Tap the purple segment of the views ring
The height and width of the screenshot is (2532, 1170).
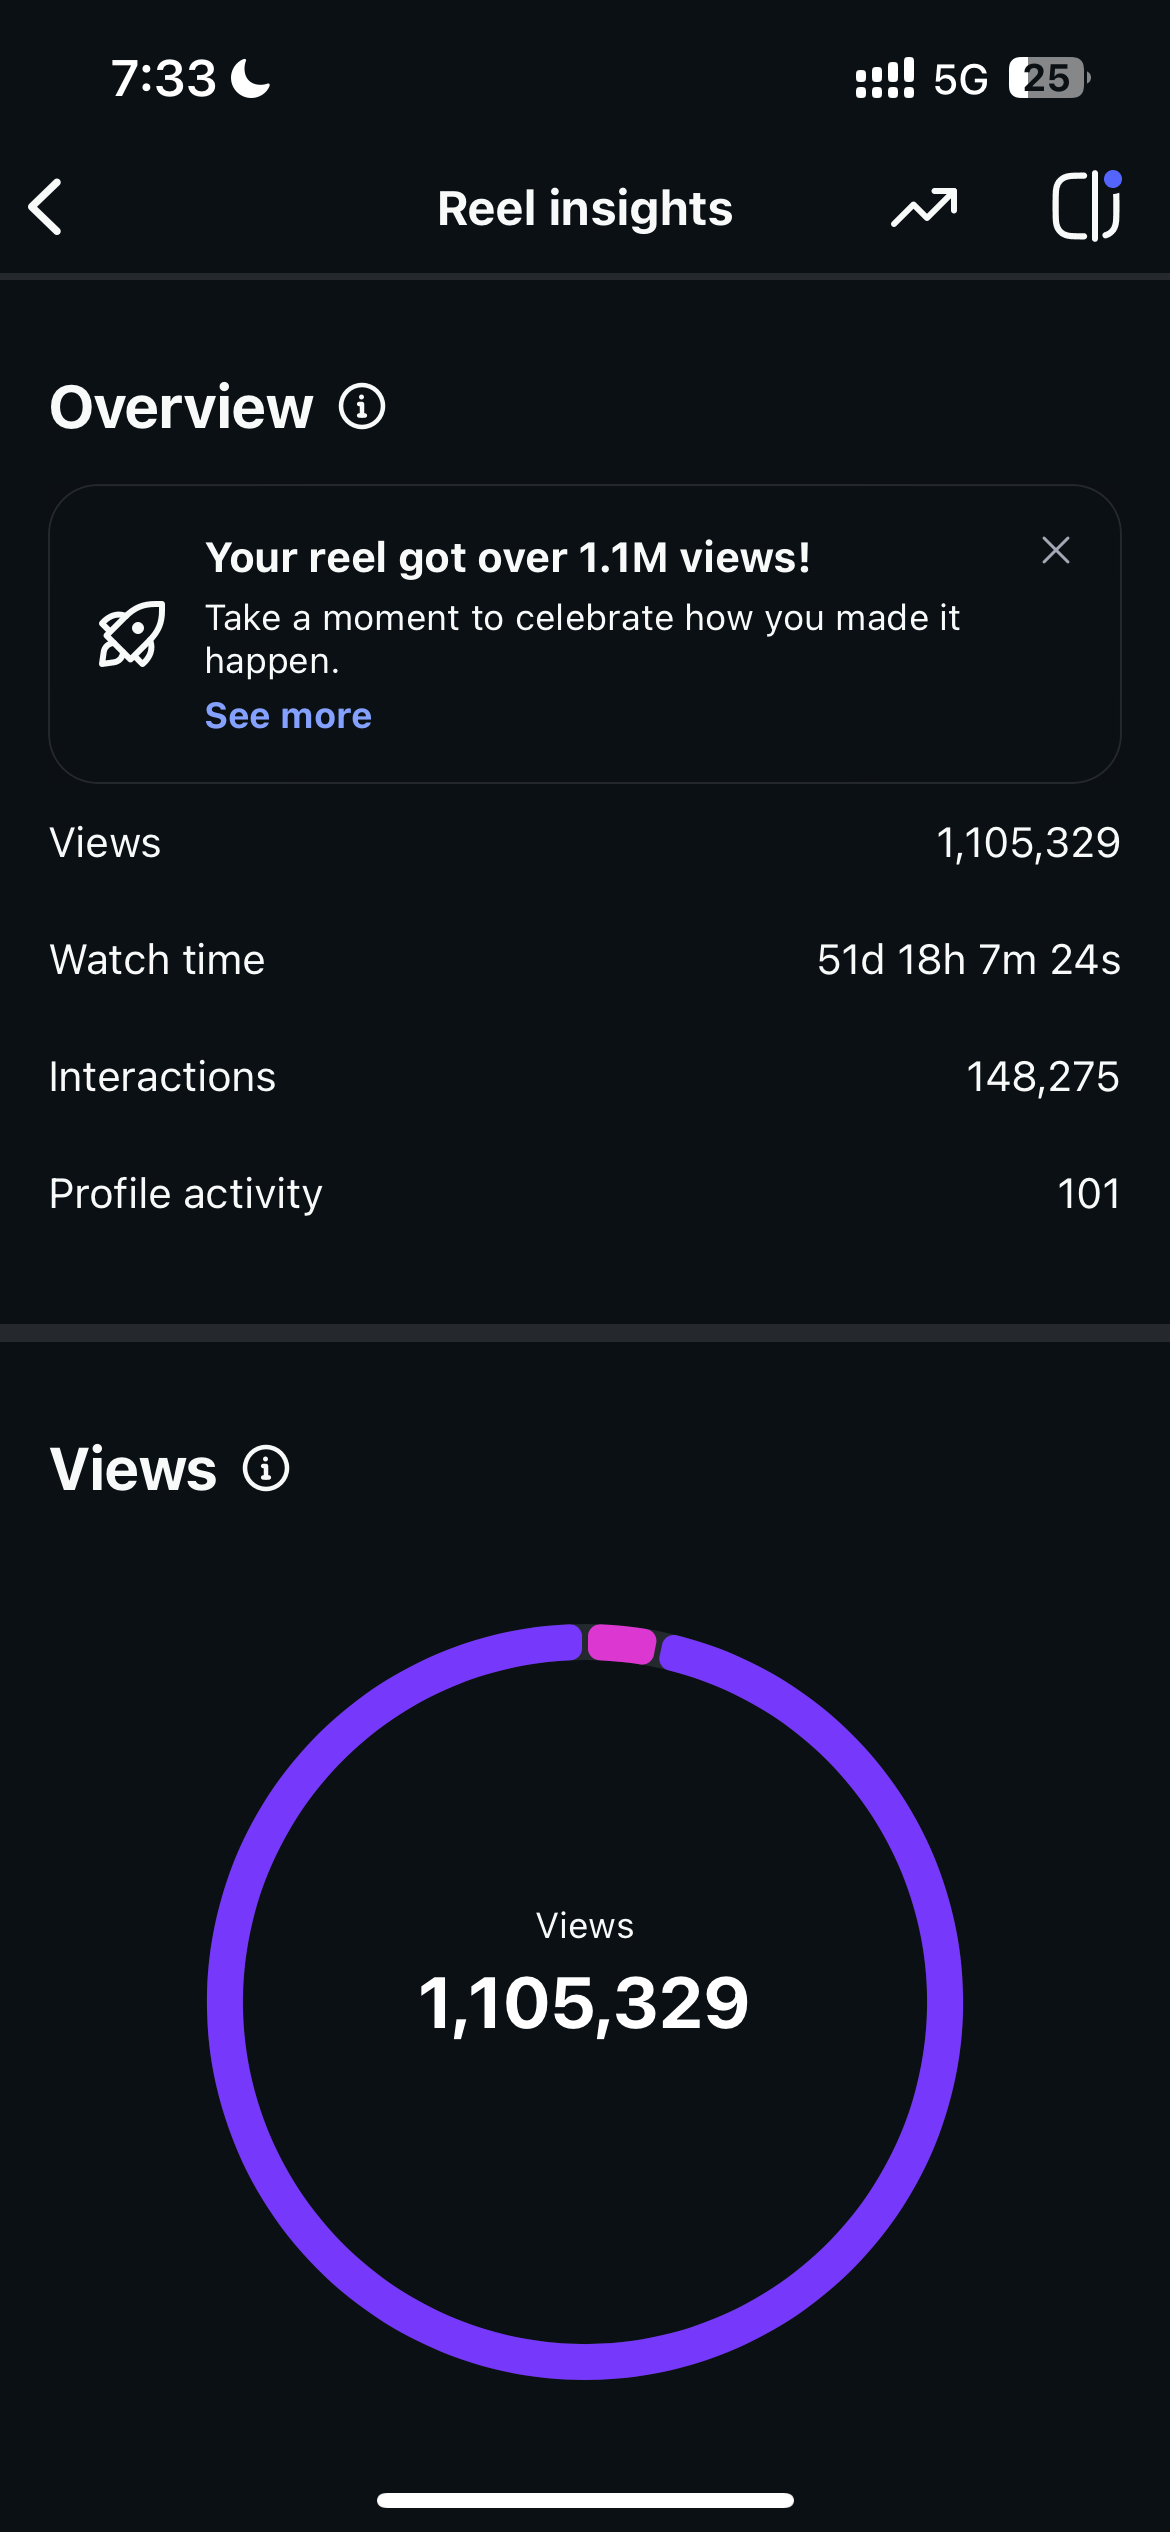pyautogui.click(x=226, y=2000)
